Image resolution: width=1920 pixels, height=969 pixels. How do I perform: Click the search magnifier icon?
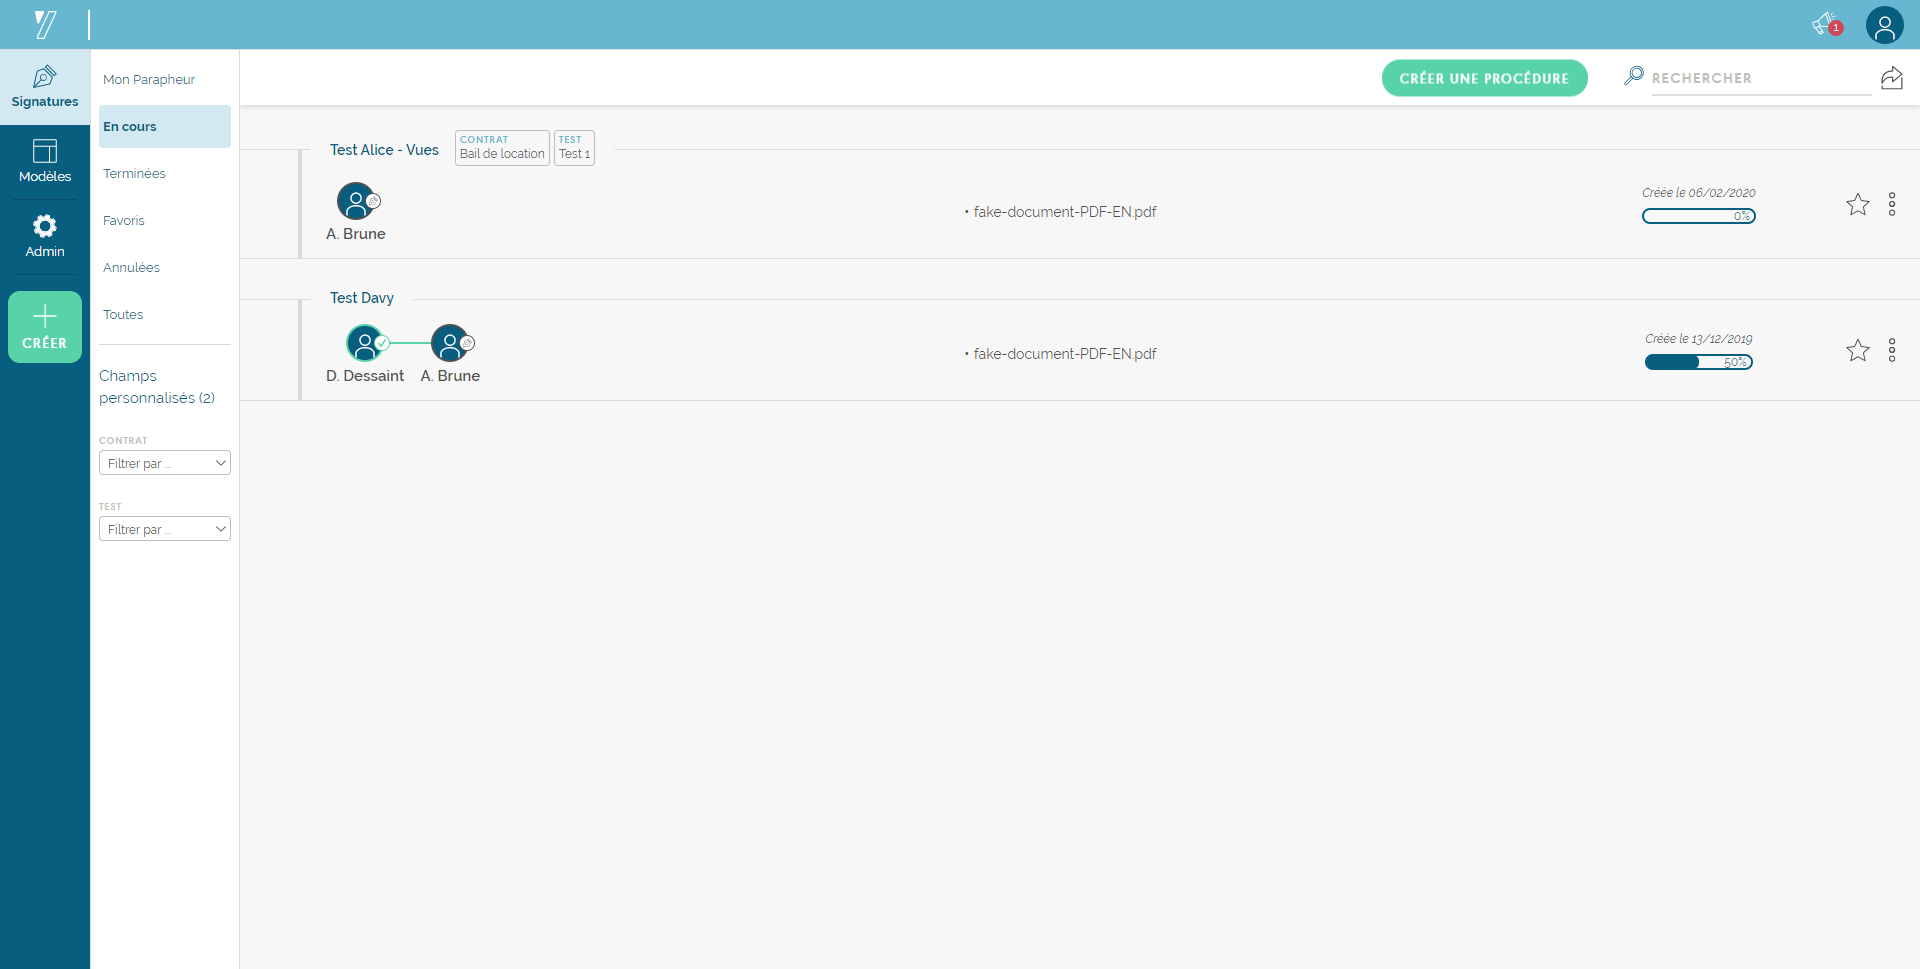[1634, 76]
